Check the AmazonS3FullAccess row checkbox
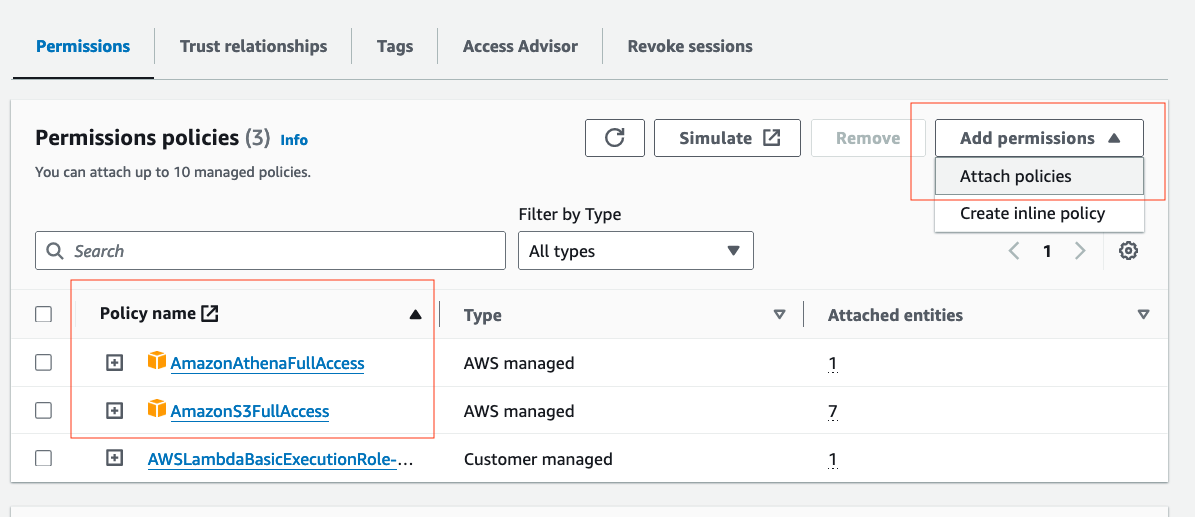This screenshot has width=1195, height=517. pyautogui.click(x=43, y=411)
